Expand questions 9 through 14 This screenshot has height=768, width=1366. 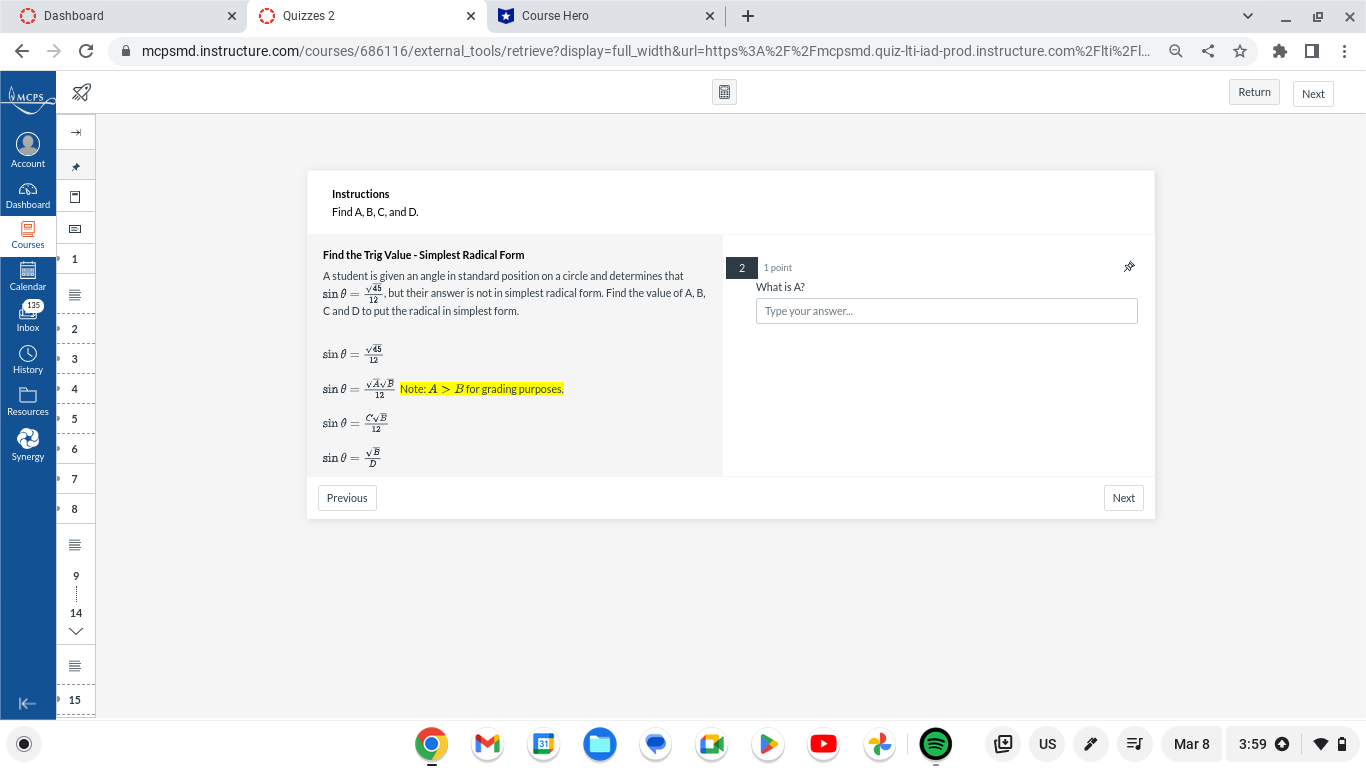[x=75, y=631]
